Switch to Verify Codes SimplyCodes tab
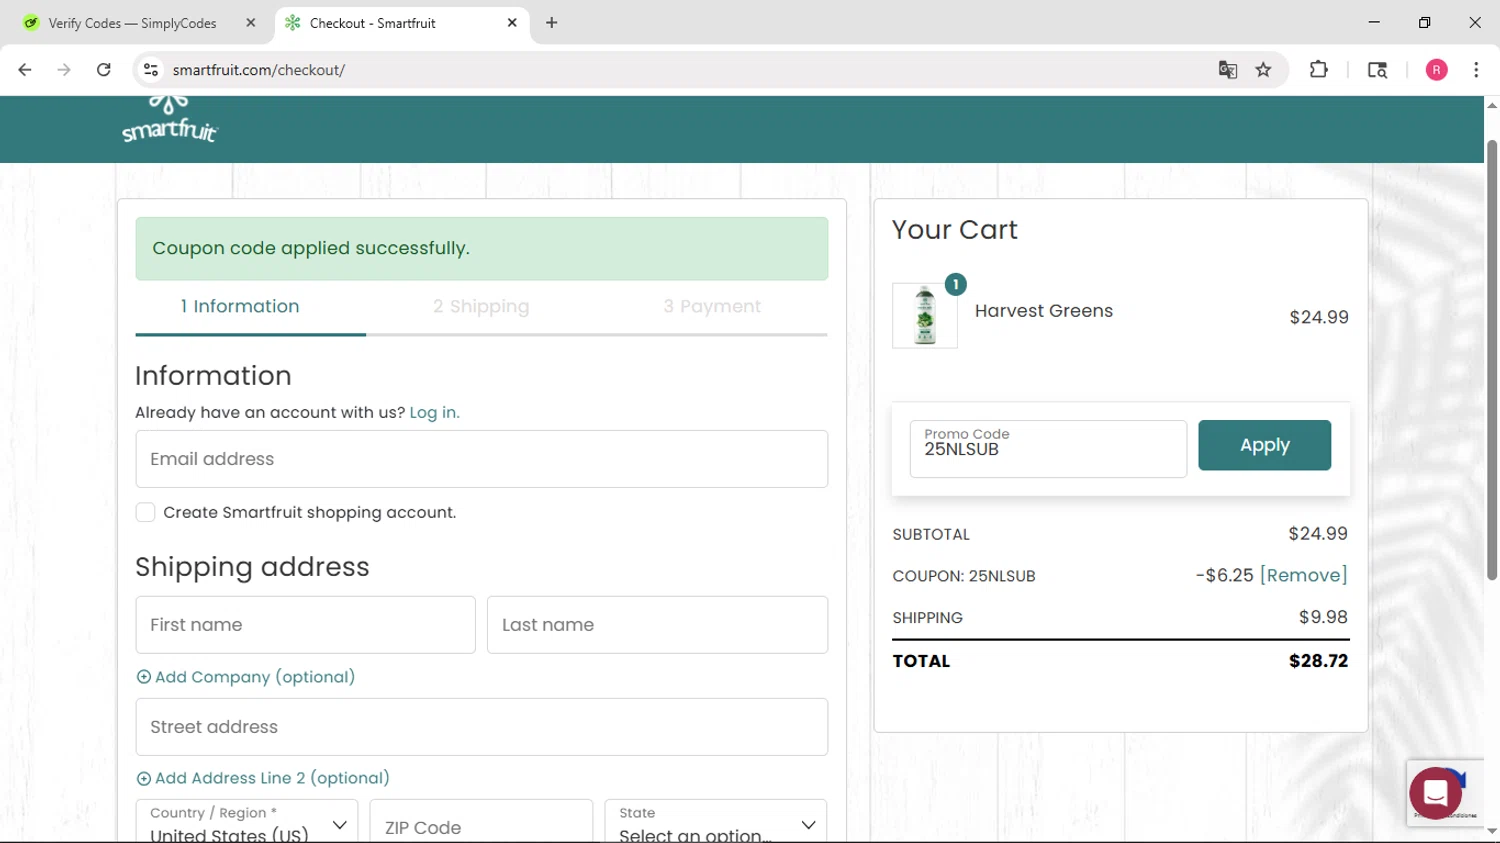The height and width of the screenshot is (843, 1500). pyautogui.click(x=132, y=23)
